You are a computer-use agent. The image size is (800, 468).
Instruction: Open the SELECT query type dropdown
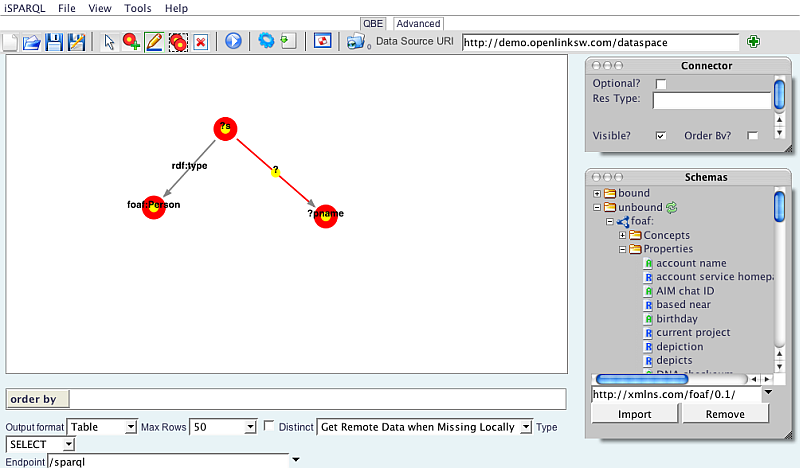tap(68, 444)
